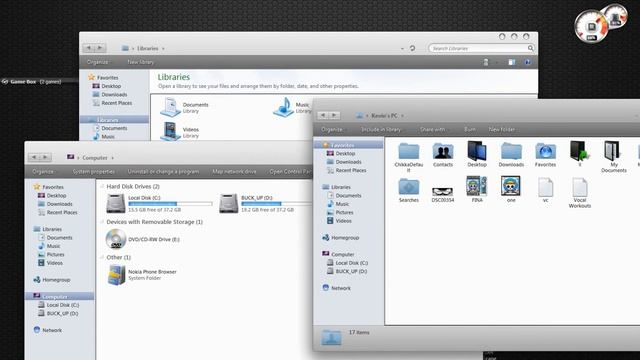Click Map network drive in Computer toolbar
This screenshot has height=360, width=640.
(234, 171)
